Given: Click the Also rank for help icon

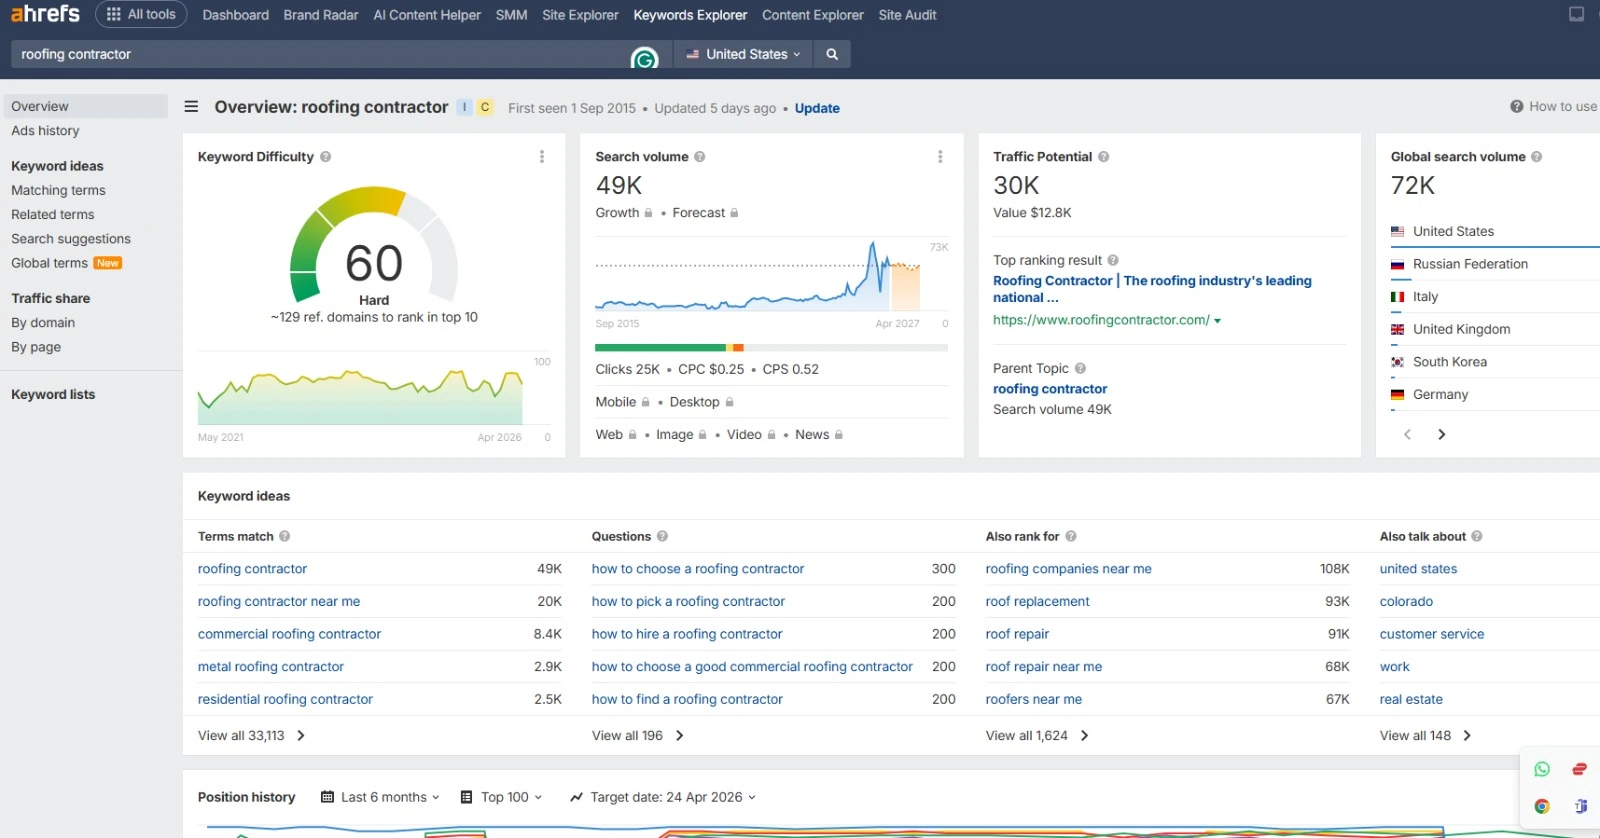Looking at the screenshot, I should click(1071, 536).
